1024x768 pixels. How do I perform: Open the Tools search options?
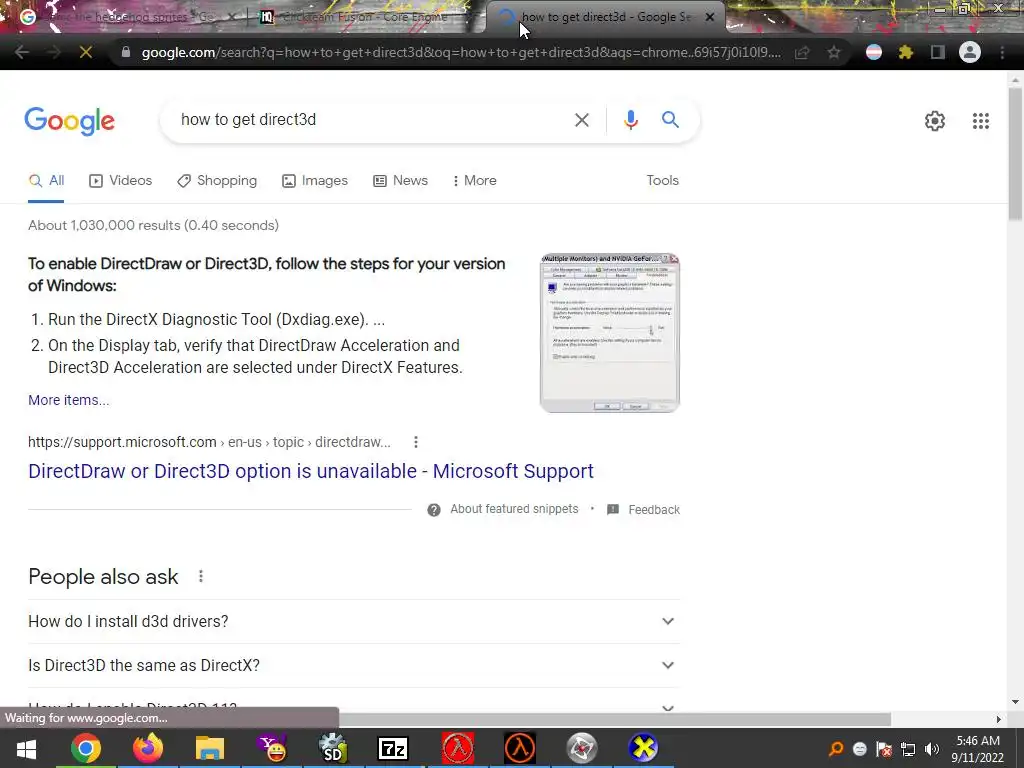662,180
